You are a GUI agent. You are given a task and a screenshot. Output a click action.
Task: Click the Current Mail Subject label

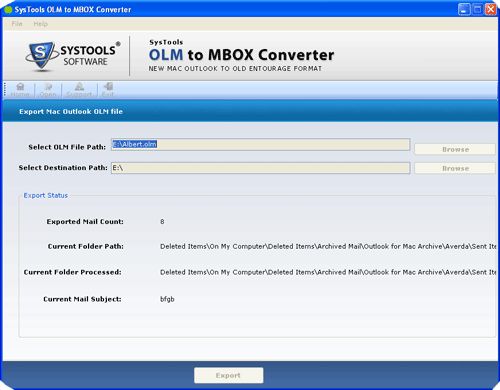[82, 299]
